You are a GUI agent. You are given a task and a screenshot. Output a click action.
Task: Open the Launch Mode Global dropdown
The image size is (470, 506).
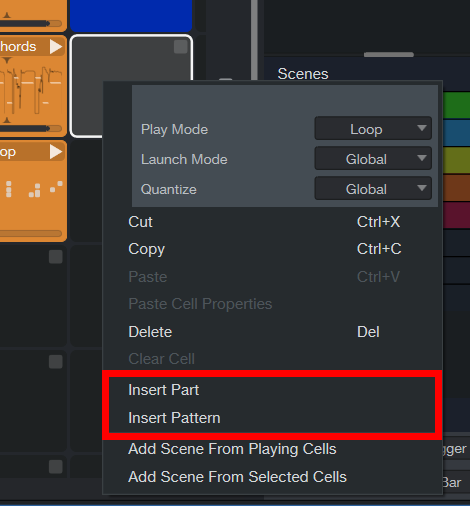pyautogui.click(x=373, y=159)
